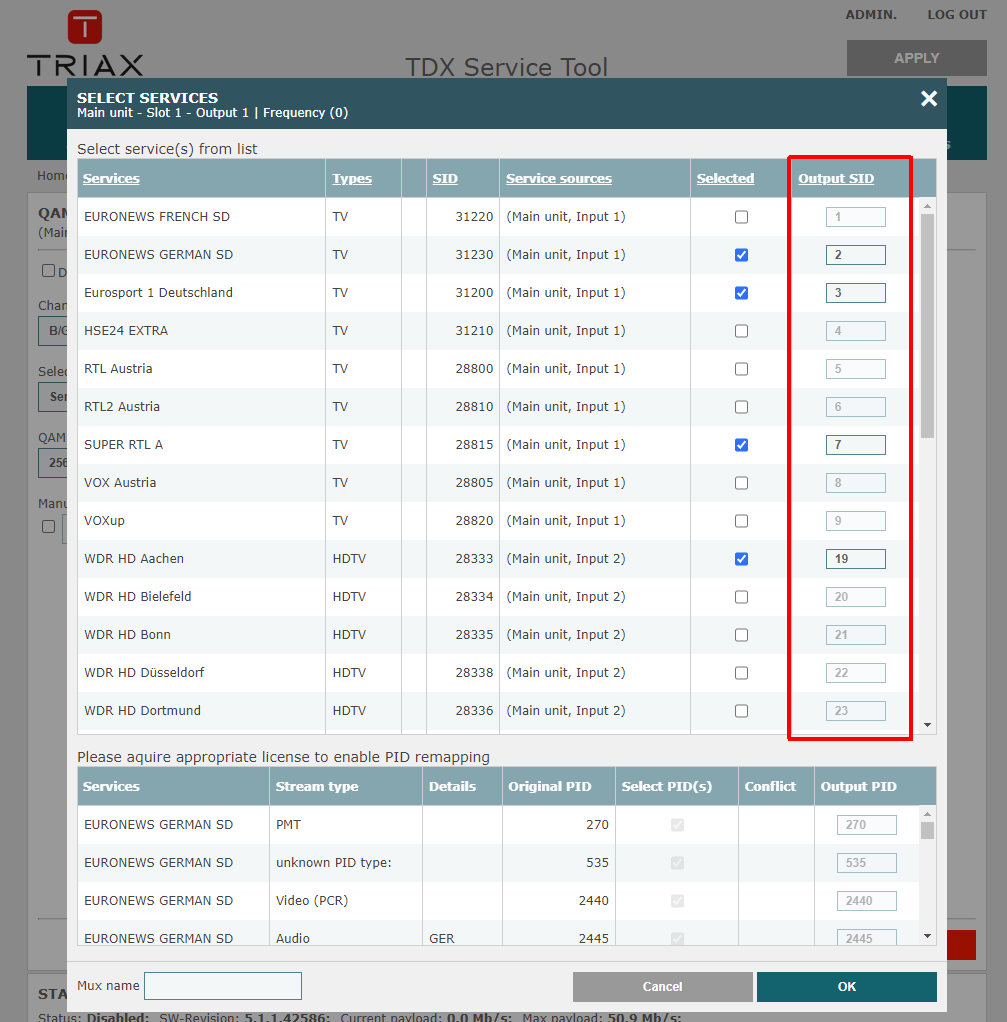
Task: Click the Cancel button
Action: [662, 987]
